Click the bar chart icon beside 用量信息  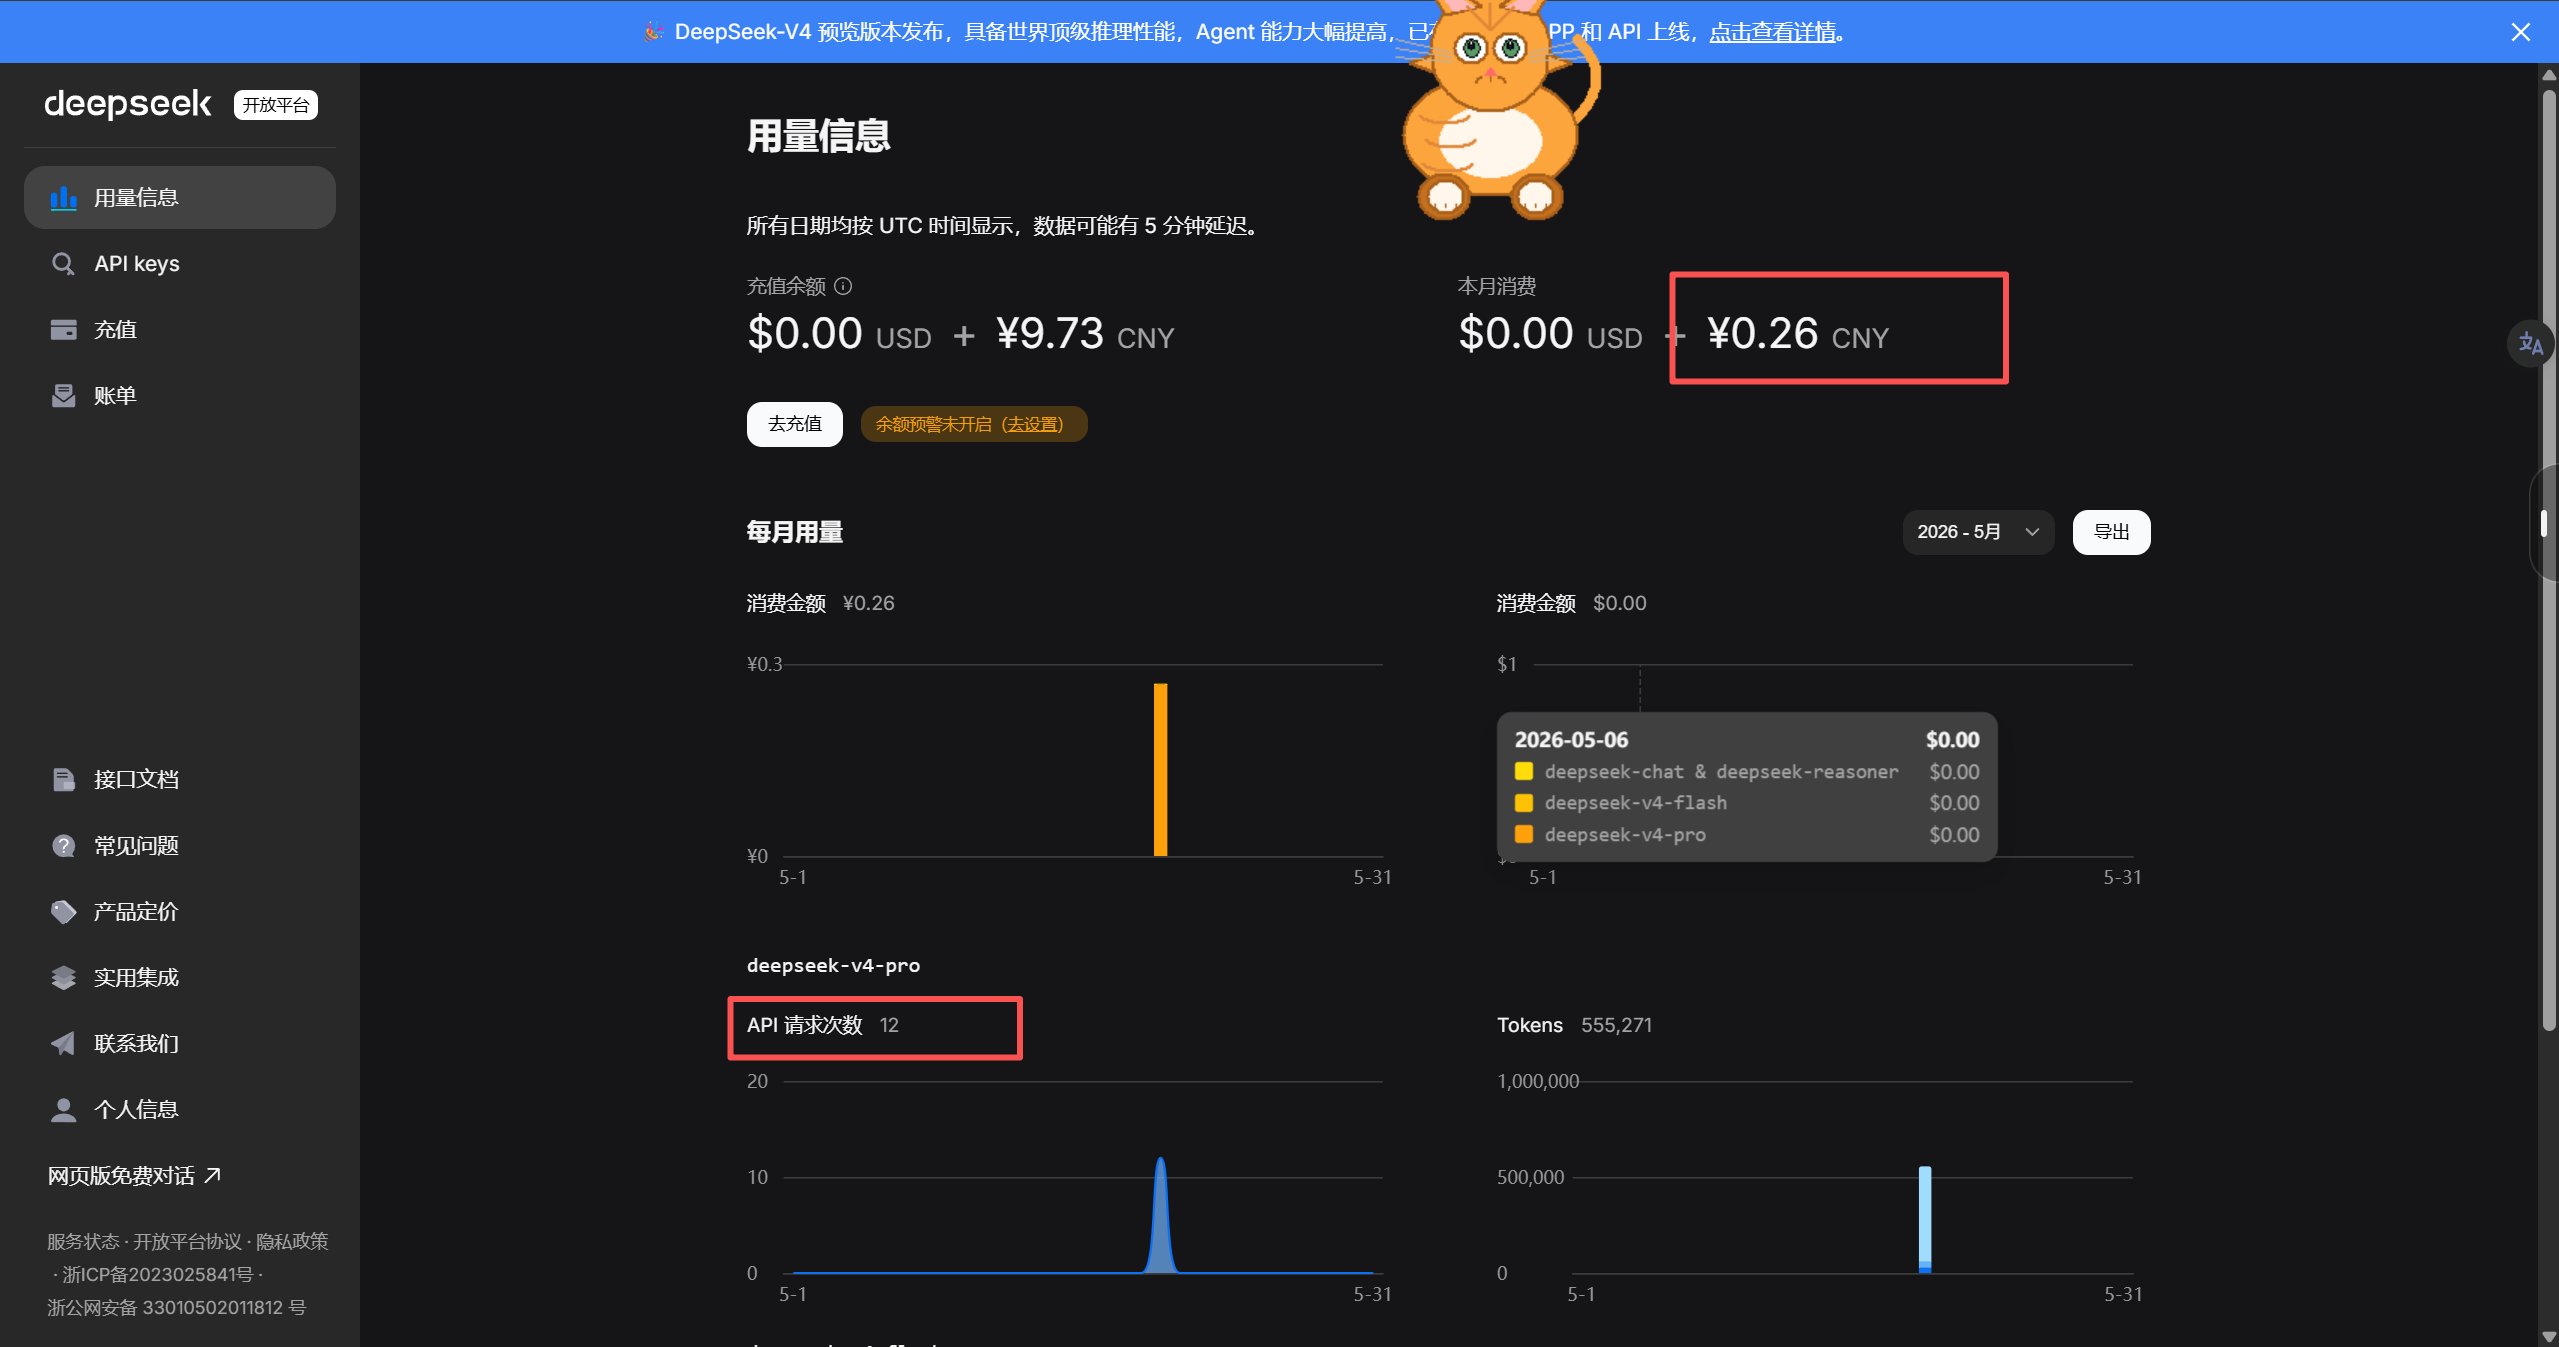(64, 198)
